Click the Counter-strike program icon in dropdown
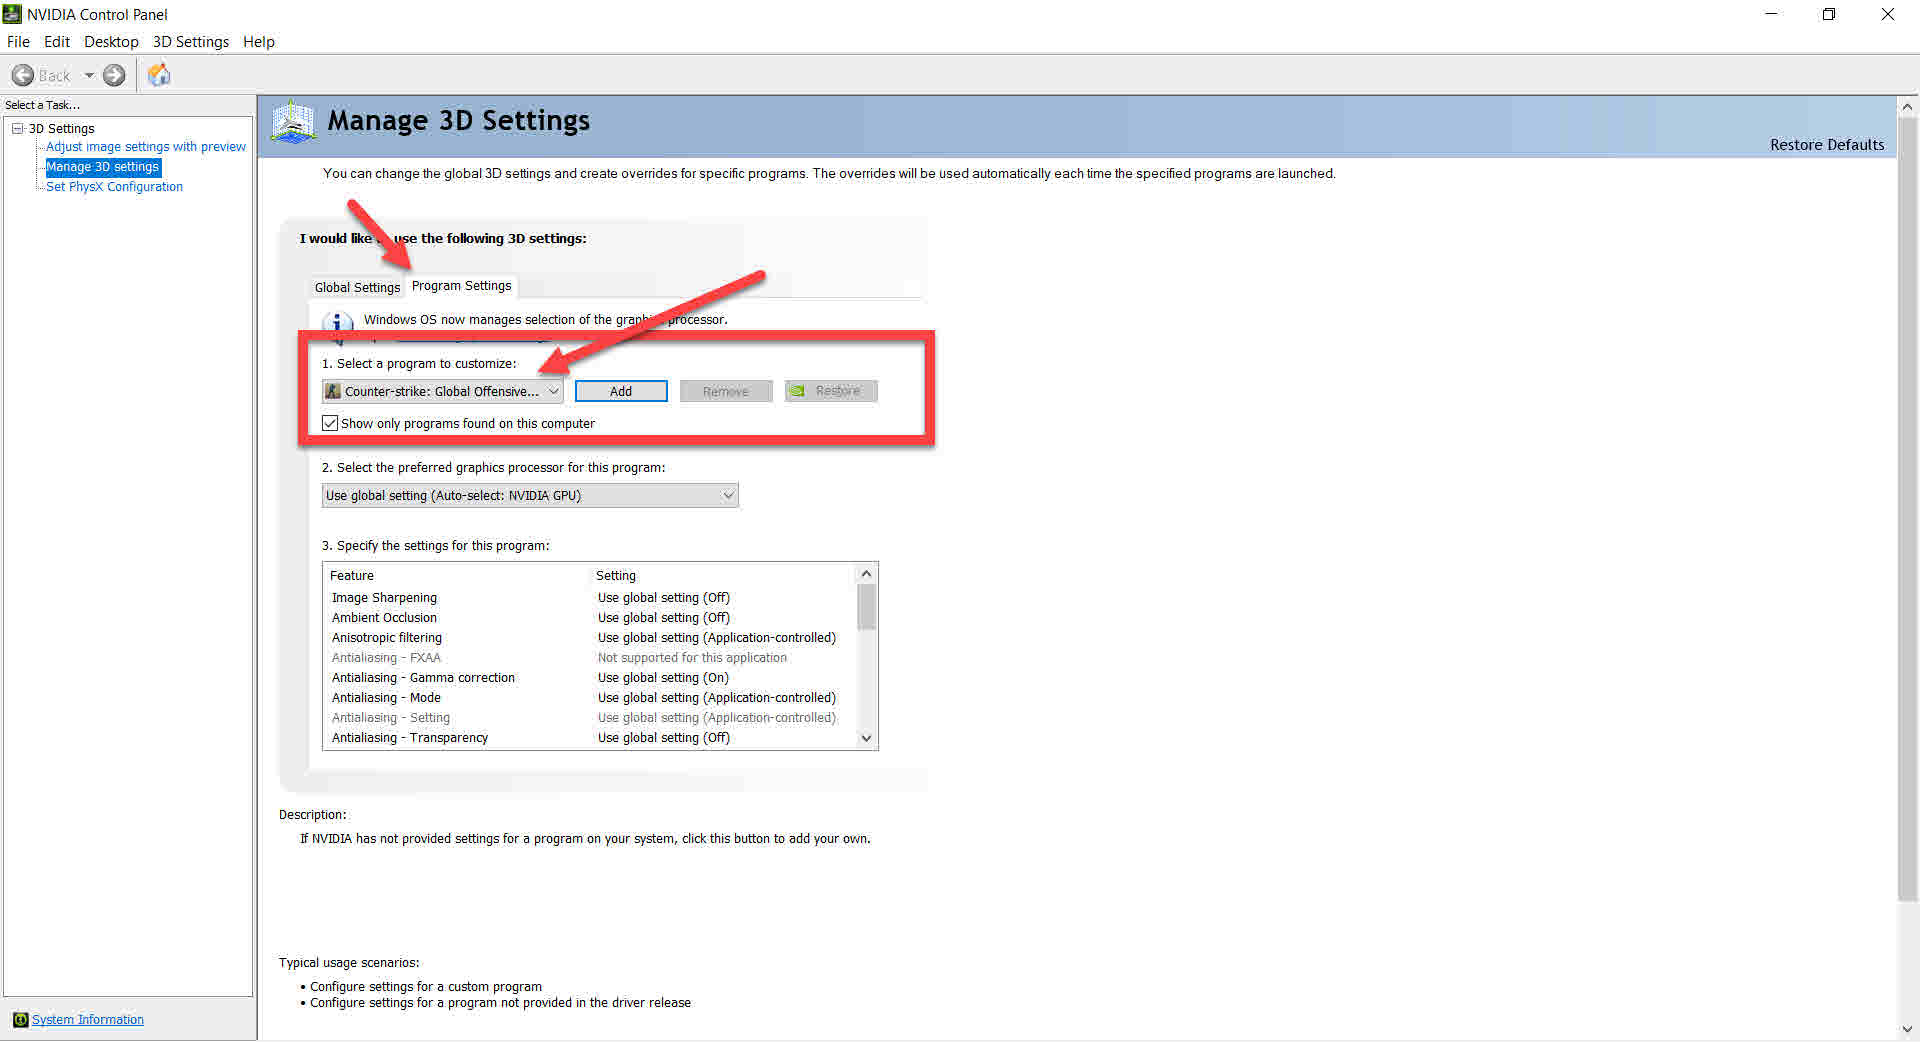The width and height of the screenshot is (1920, 1042). pyautogui.click(x=333, y=391)
